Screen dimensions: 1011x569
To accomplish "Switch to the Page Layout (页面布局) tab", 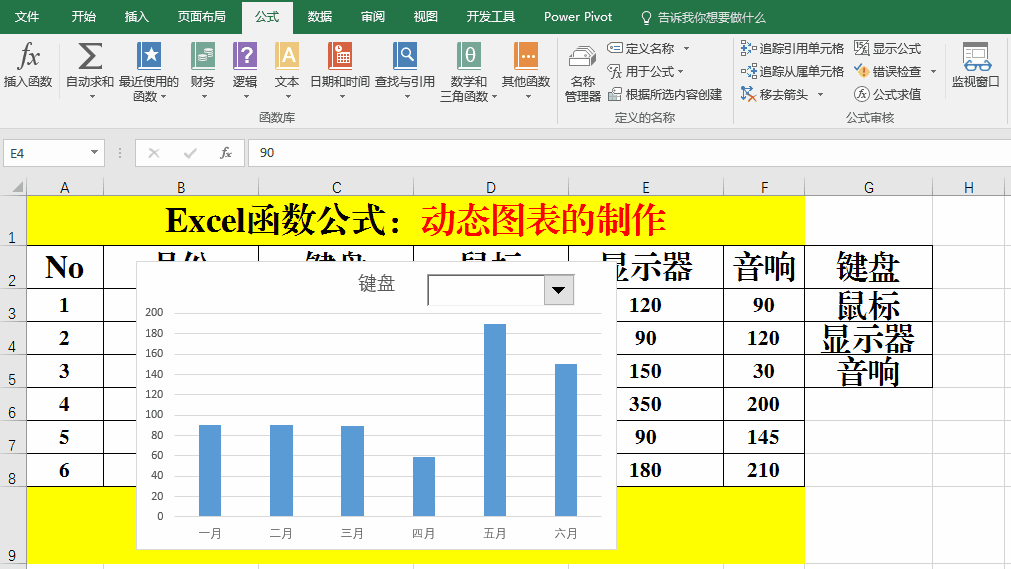I will click(201, 17).
